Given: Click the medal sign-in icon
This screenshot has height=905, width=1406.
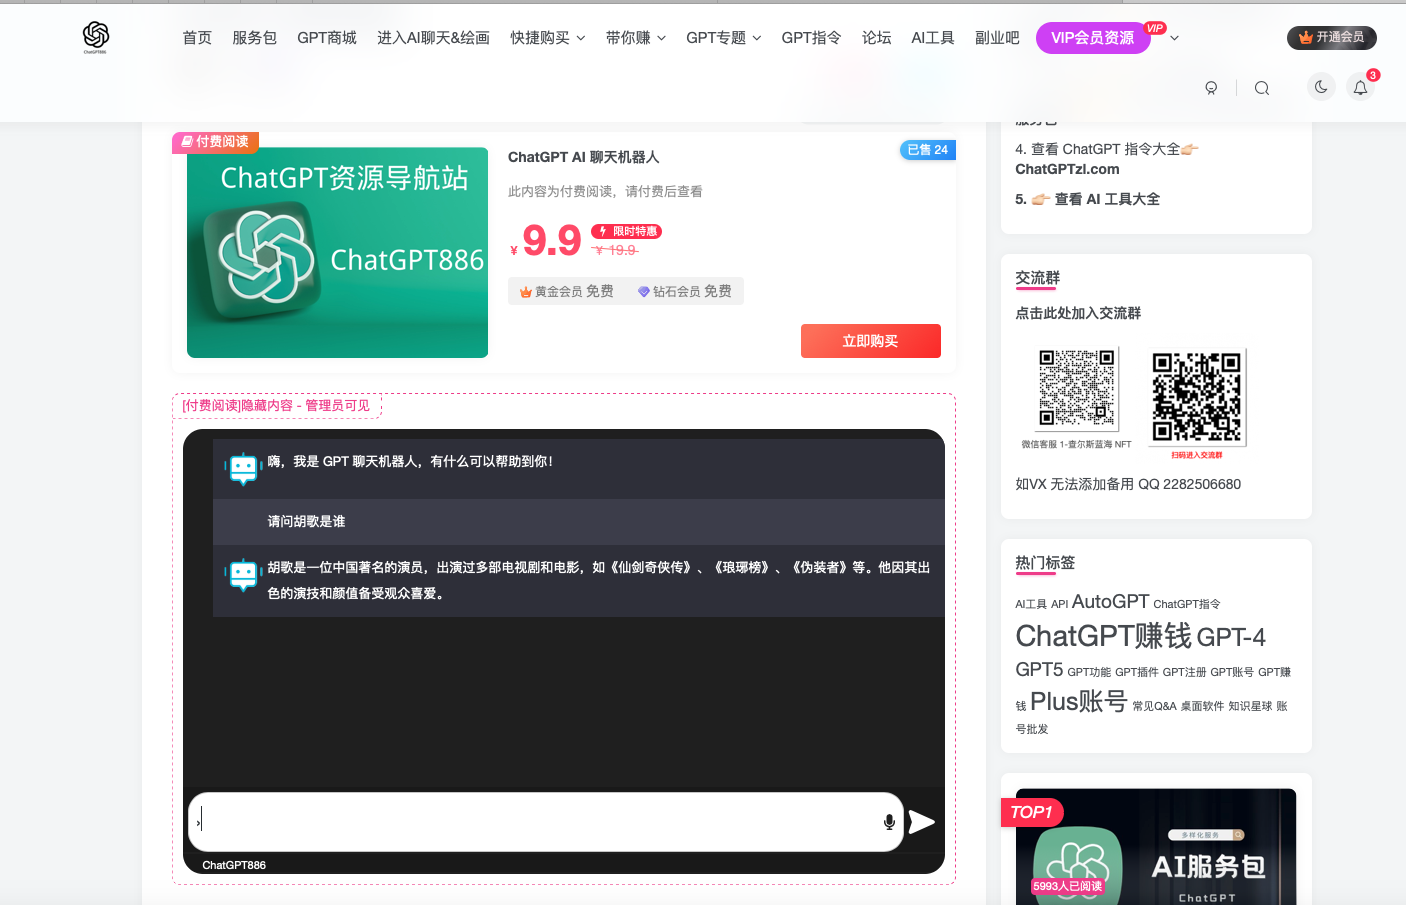Looking at the screenshot, I should tap(1211, 87).
